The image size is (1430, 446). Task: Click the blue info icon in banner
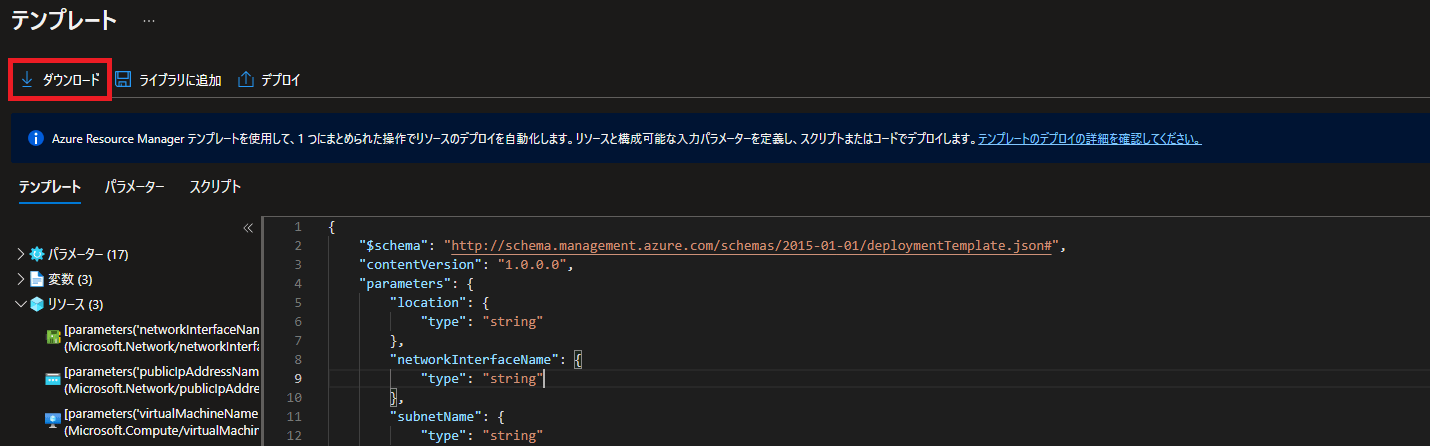[35, 139]
